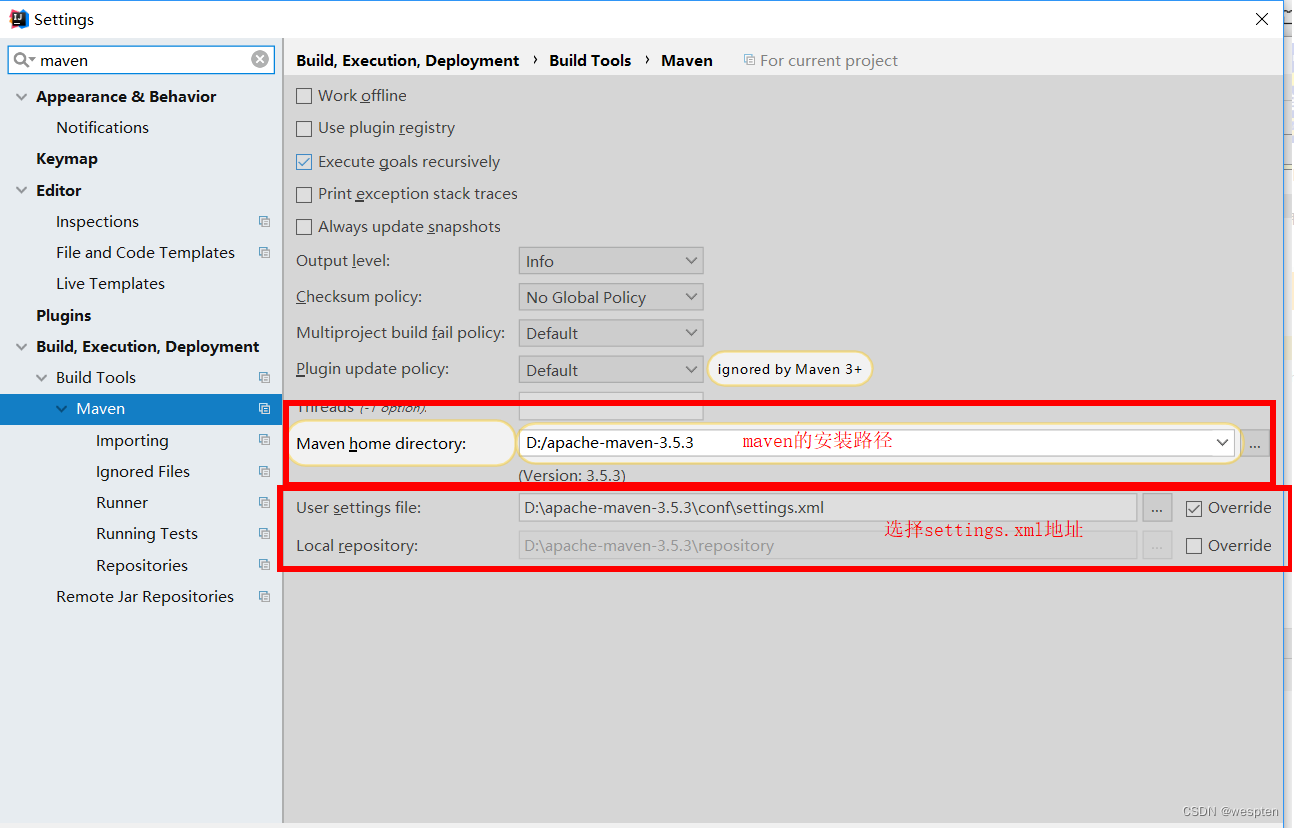Screen dimensions: 1294x828
Task: Open Repositories under Maven
Action: point(142,566)
